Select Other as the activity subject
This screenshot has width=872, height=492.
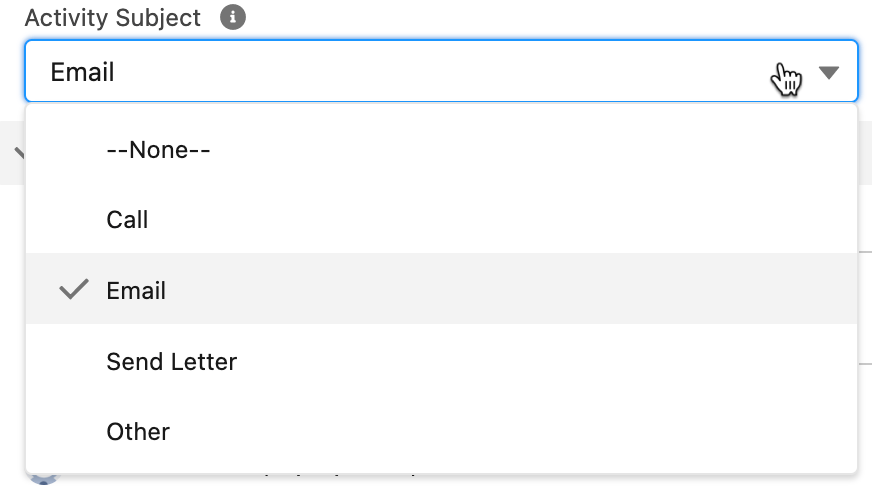tap(138, 431)
